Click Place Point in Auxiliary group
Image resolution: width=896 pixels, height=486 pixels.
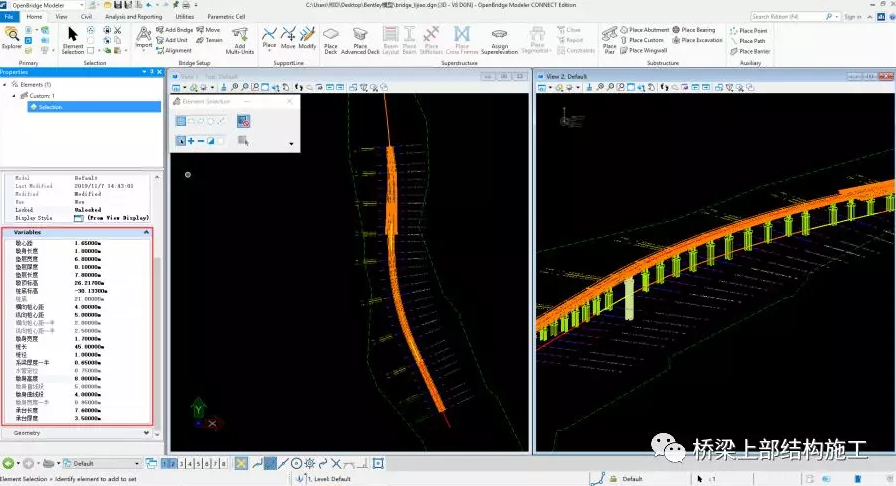coord(749,31)
